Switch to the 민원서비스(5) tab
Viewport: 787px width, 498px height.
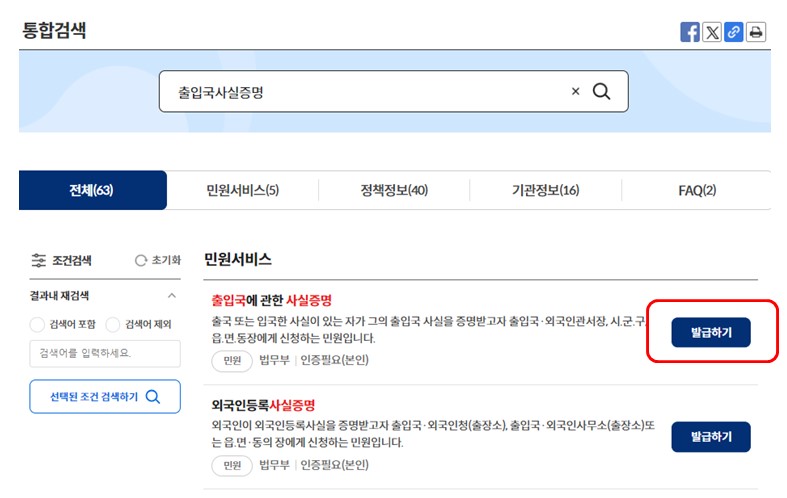pos(243,190)
